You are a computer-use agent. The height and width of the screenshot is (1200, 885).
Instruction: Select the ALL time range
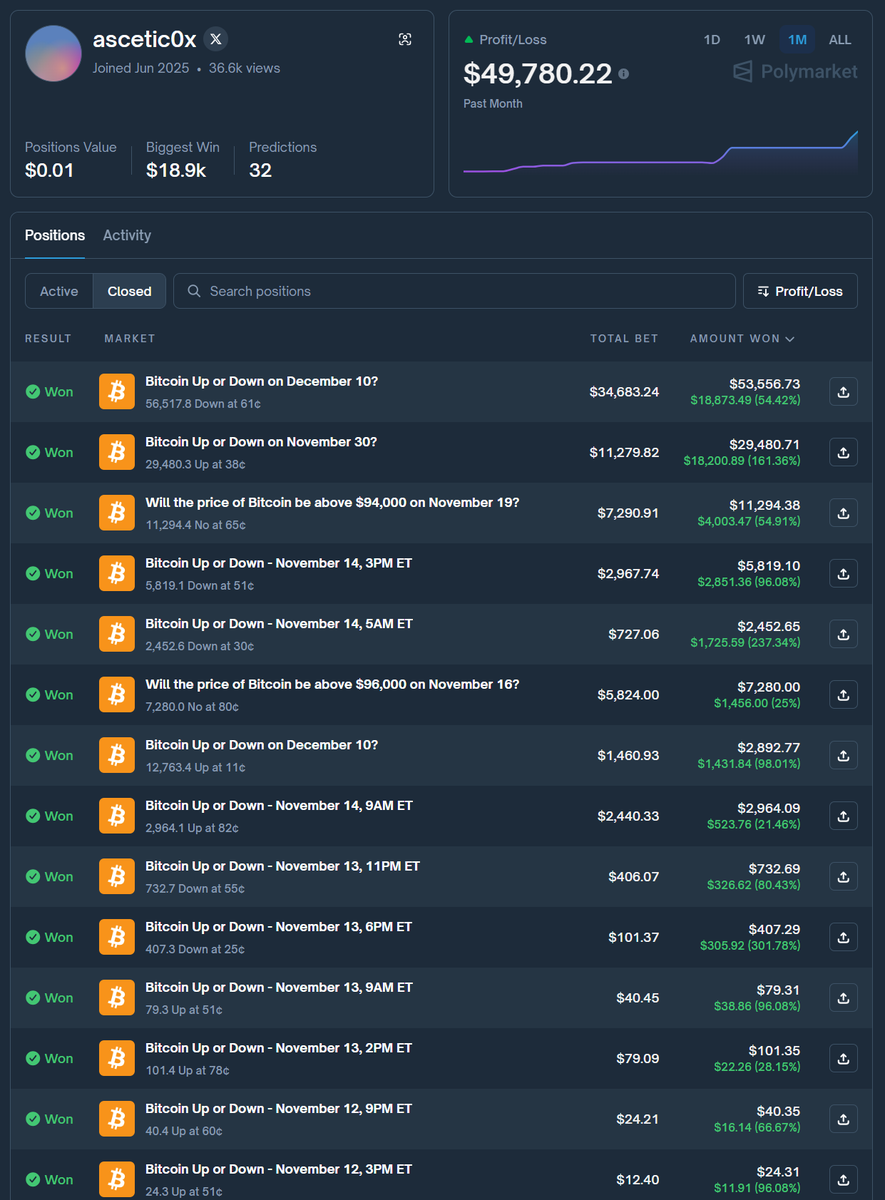(x=840, y=40)
